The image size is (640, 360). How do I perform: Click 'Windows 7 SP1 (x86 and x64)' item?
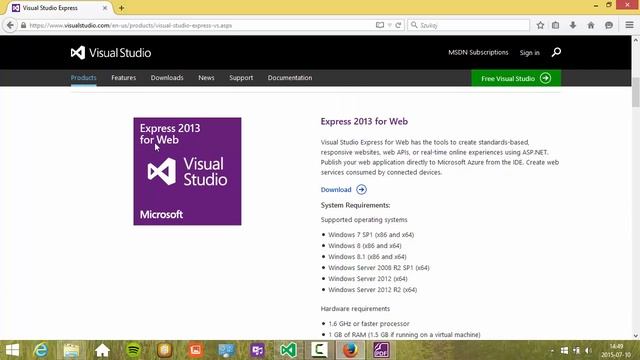click(371, 235)
